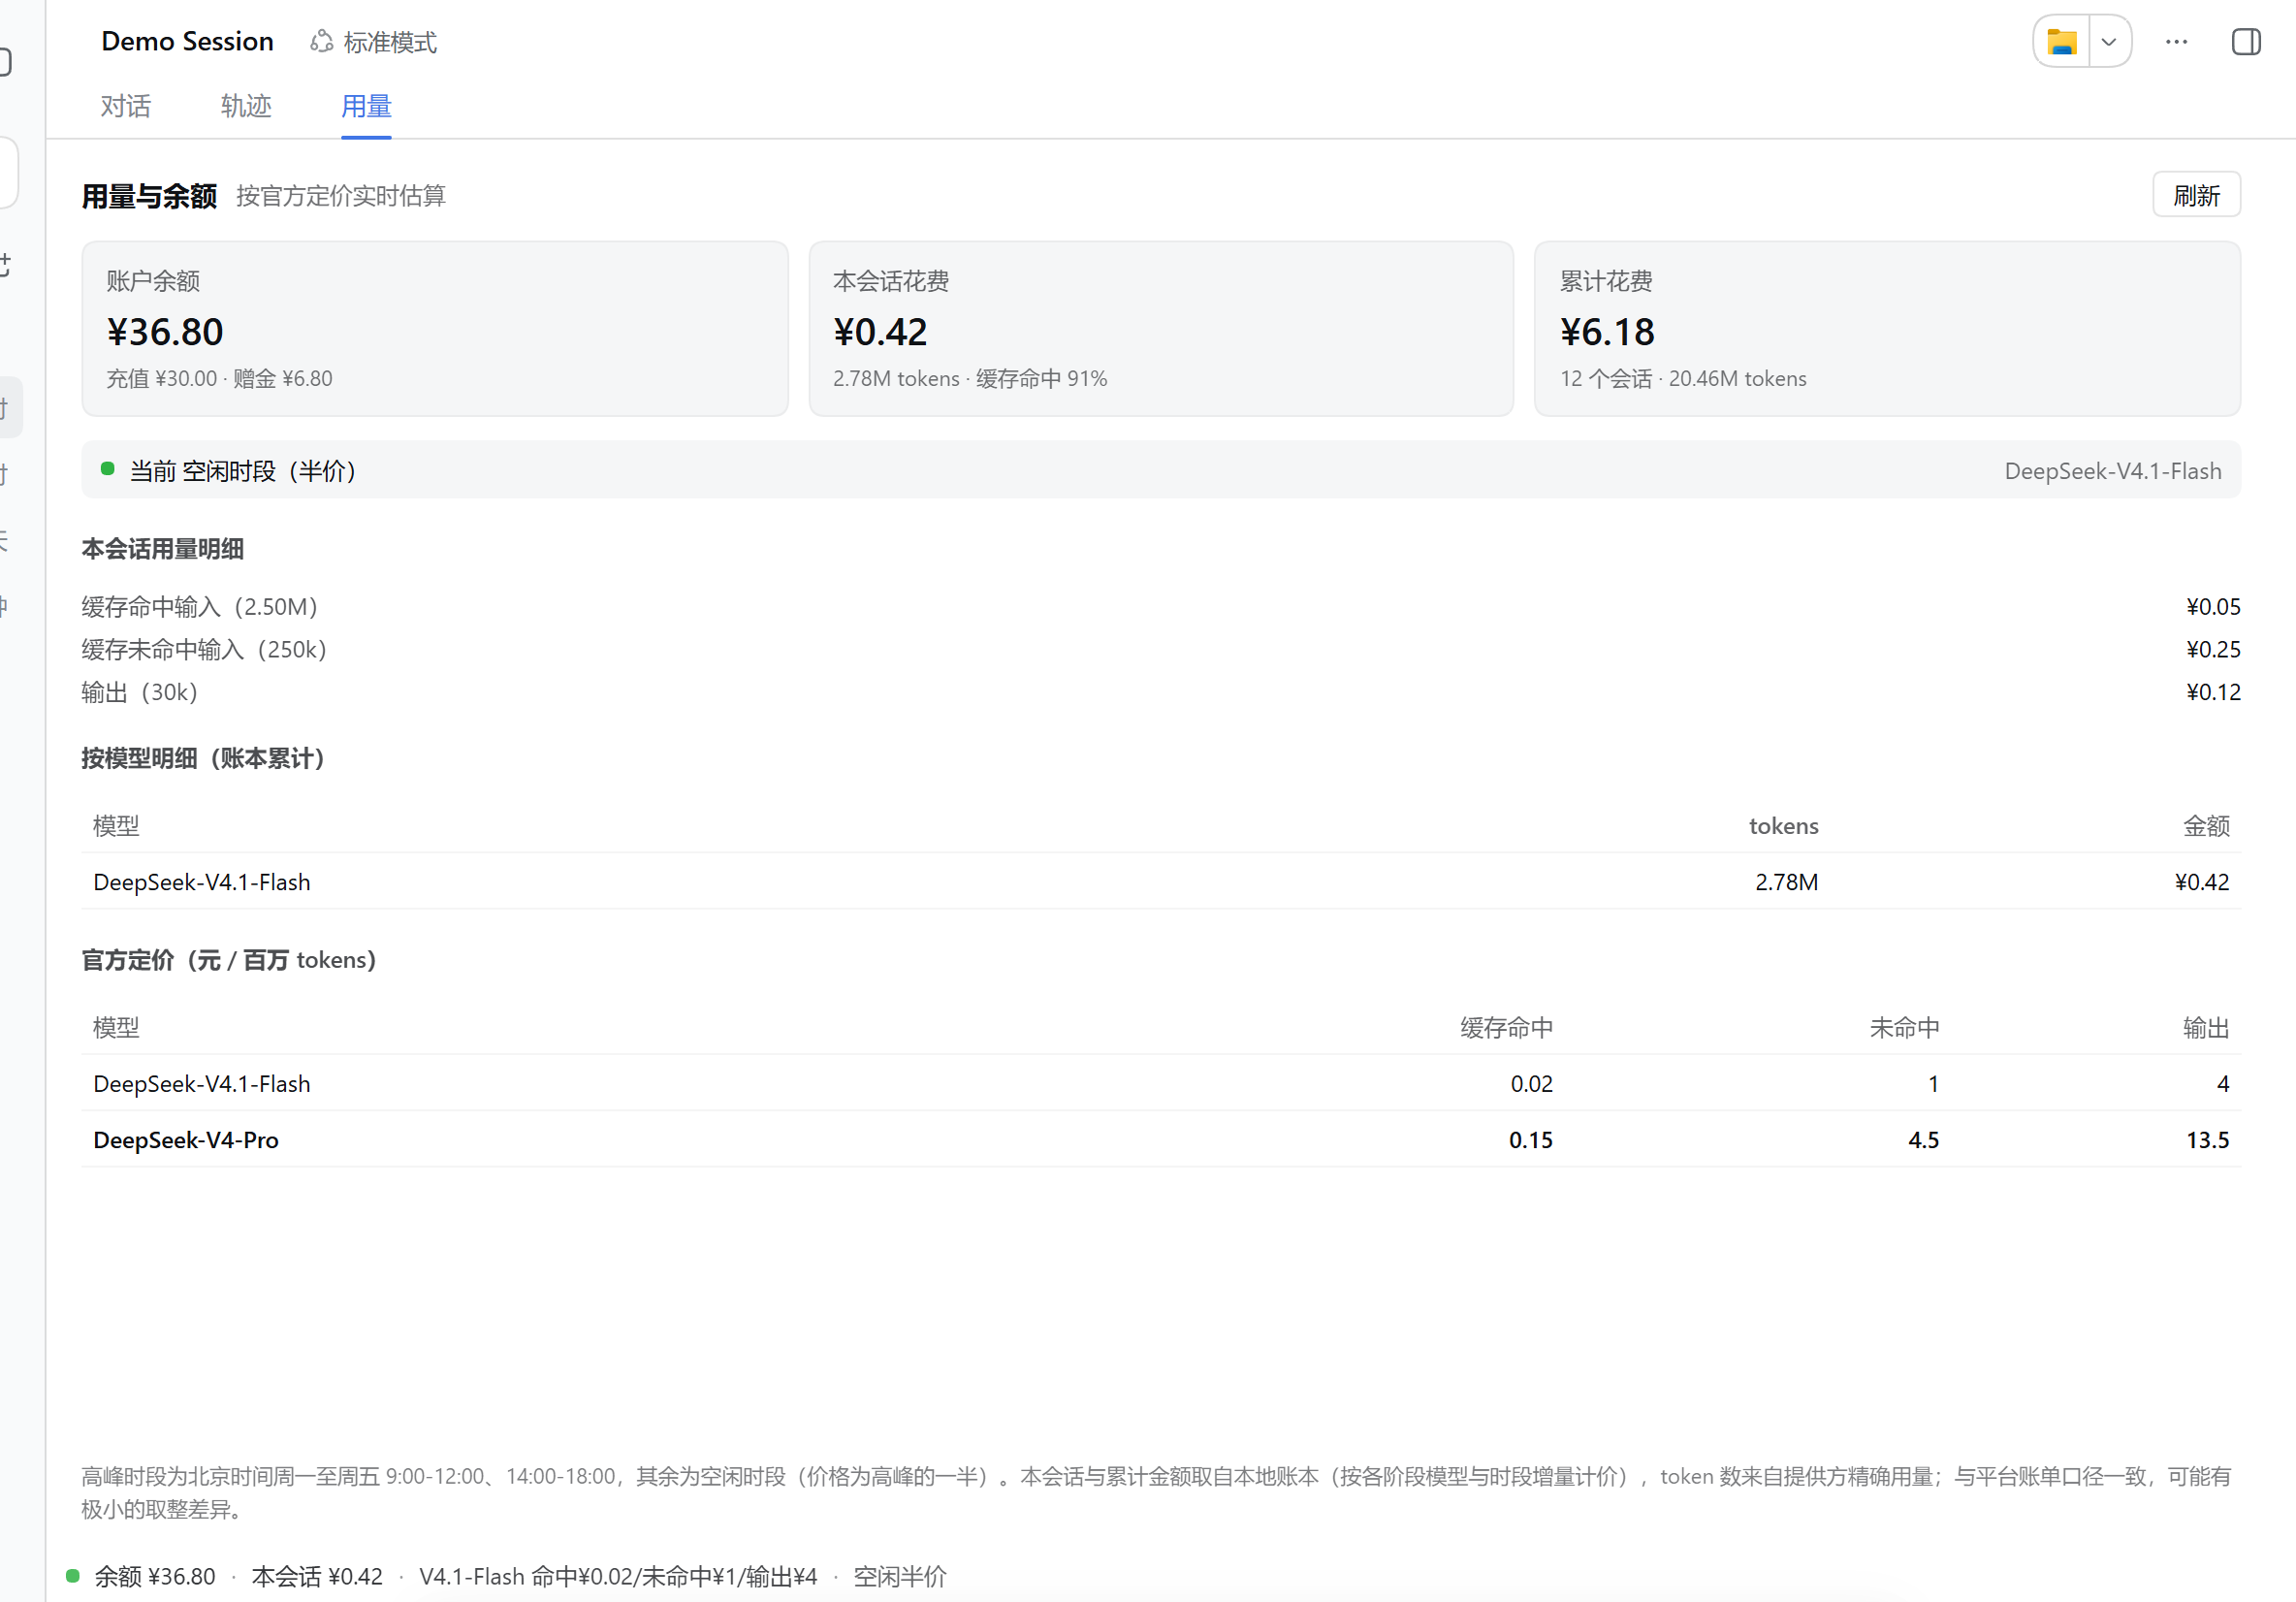Screen dimensions: 2296x1602
Task: Click the 刷新 button
Action: pos(2196,195)
